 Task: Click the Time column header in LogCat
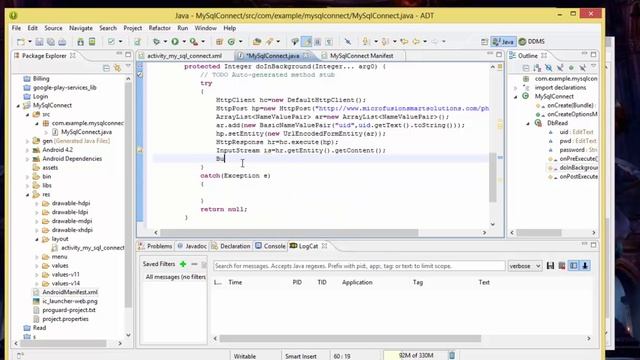(235, 282)
